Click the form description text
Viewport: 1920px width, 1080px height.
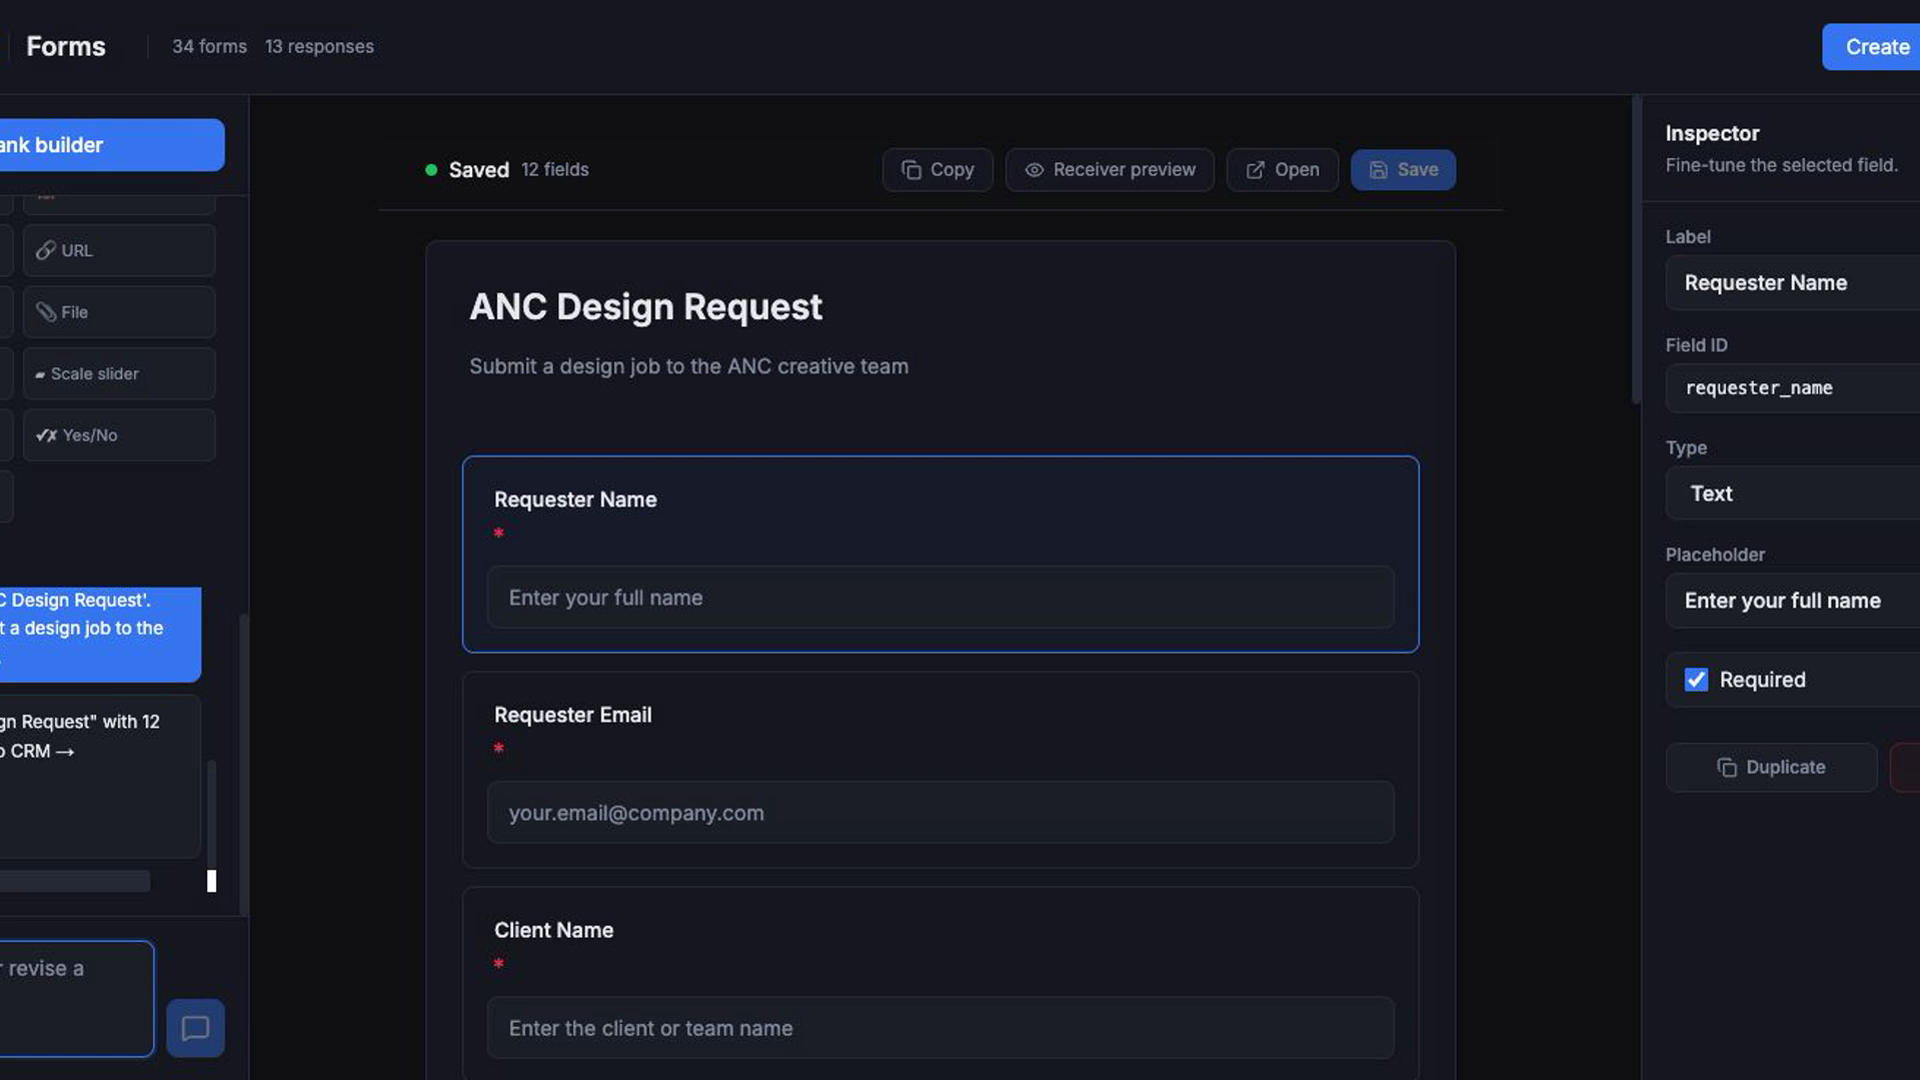(689, 366)
